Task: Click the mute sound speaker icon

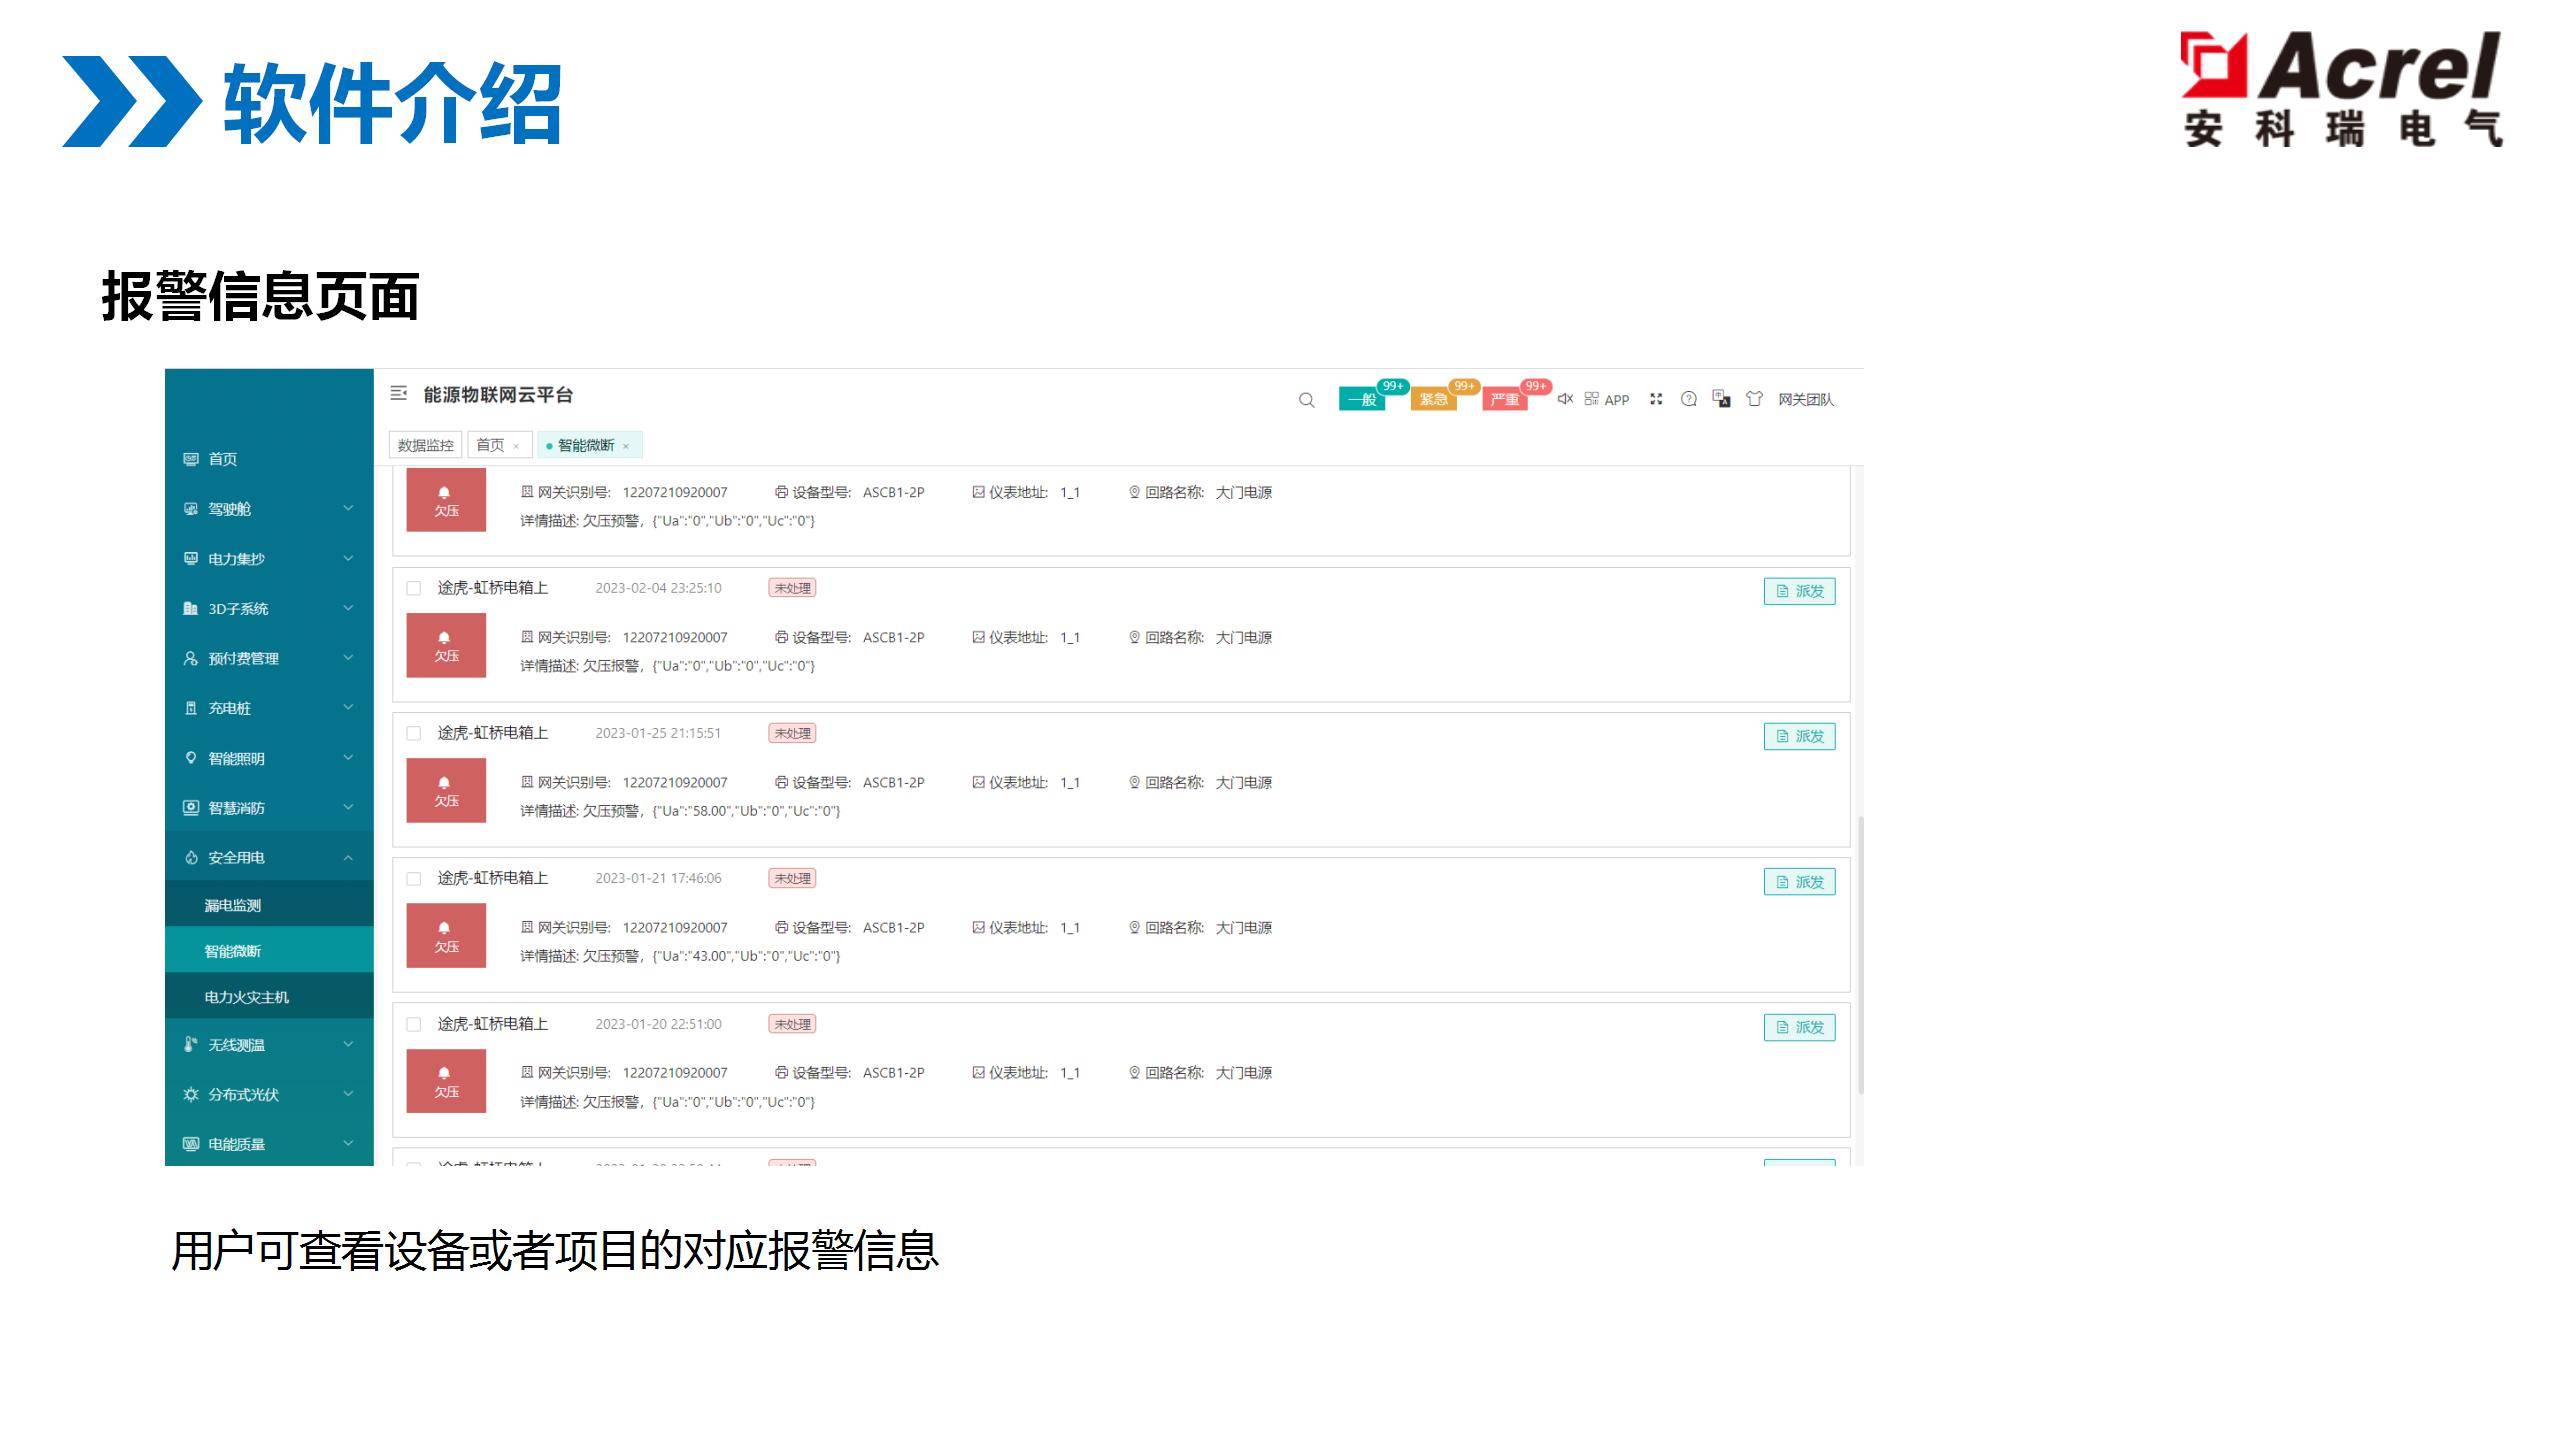Action: pos(1565,399)
